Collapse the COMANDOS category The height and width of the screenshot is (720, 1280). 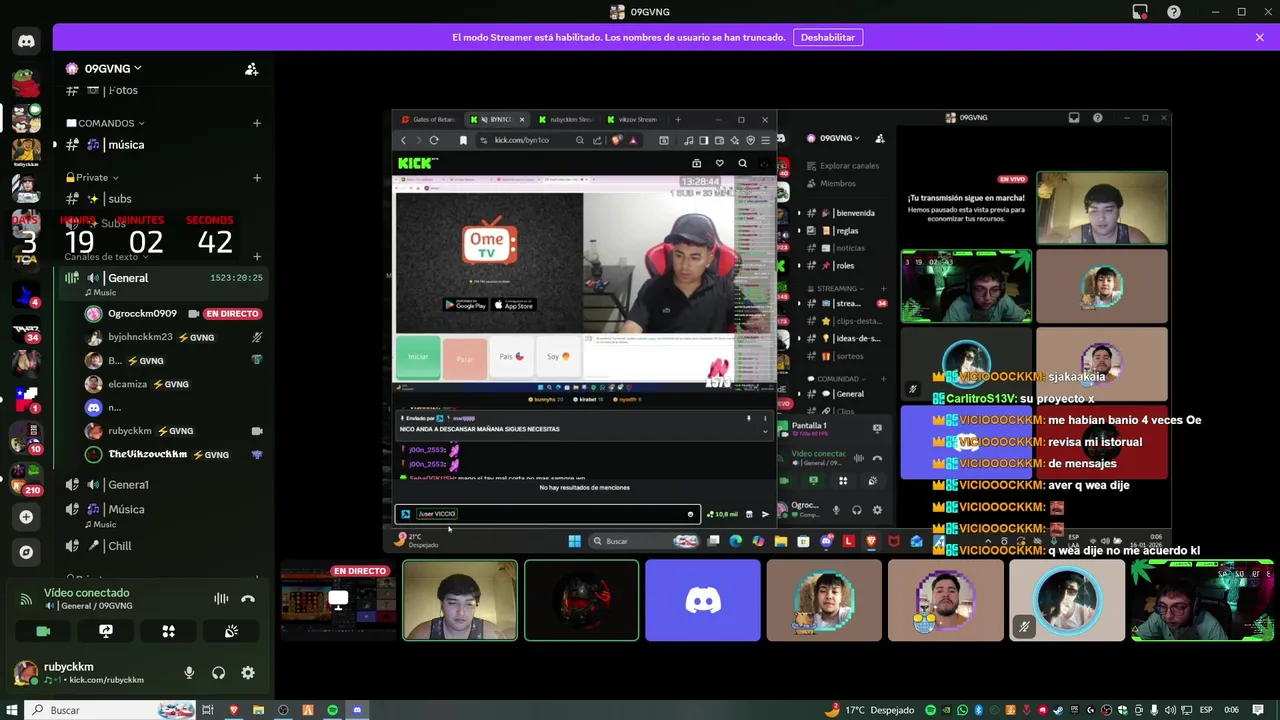click(x=106, y=123)
